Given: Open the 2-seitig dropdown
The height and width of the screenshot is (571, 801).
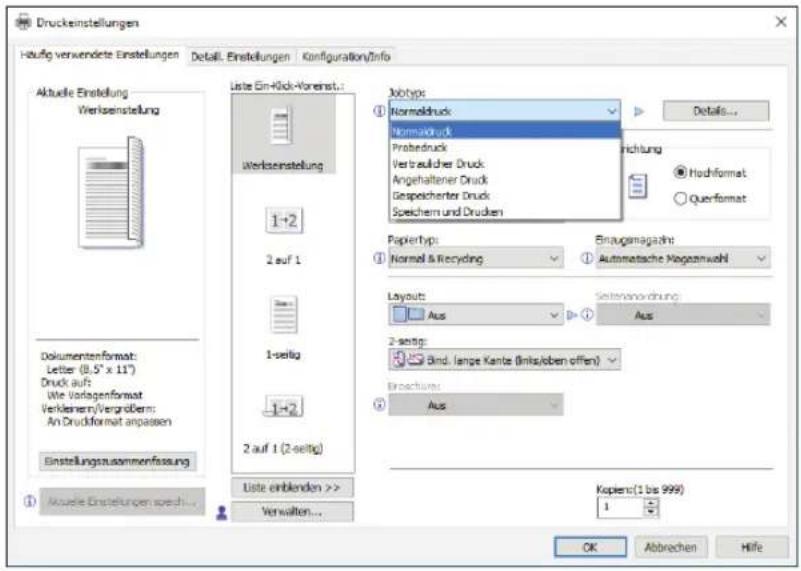Looking at the screenshot, I should tap(505, 360).
